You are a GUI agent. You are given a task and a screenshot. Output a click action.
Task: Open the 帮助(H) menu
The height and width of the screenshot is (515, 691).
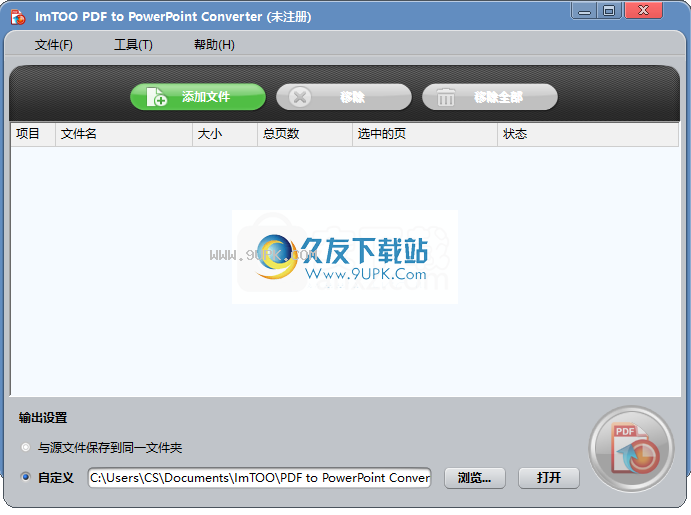(214, 45)
